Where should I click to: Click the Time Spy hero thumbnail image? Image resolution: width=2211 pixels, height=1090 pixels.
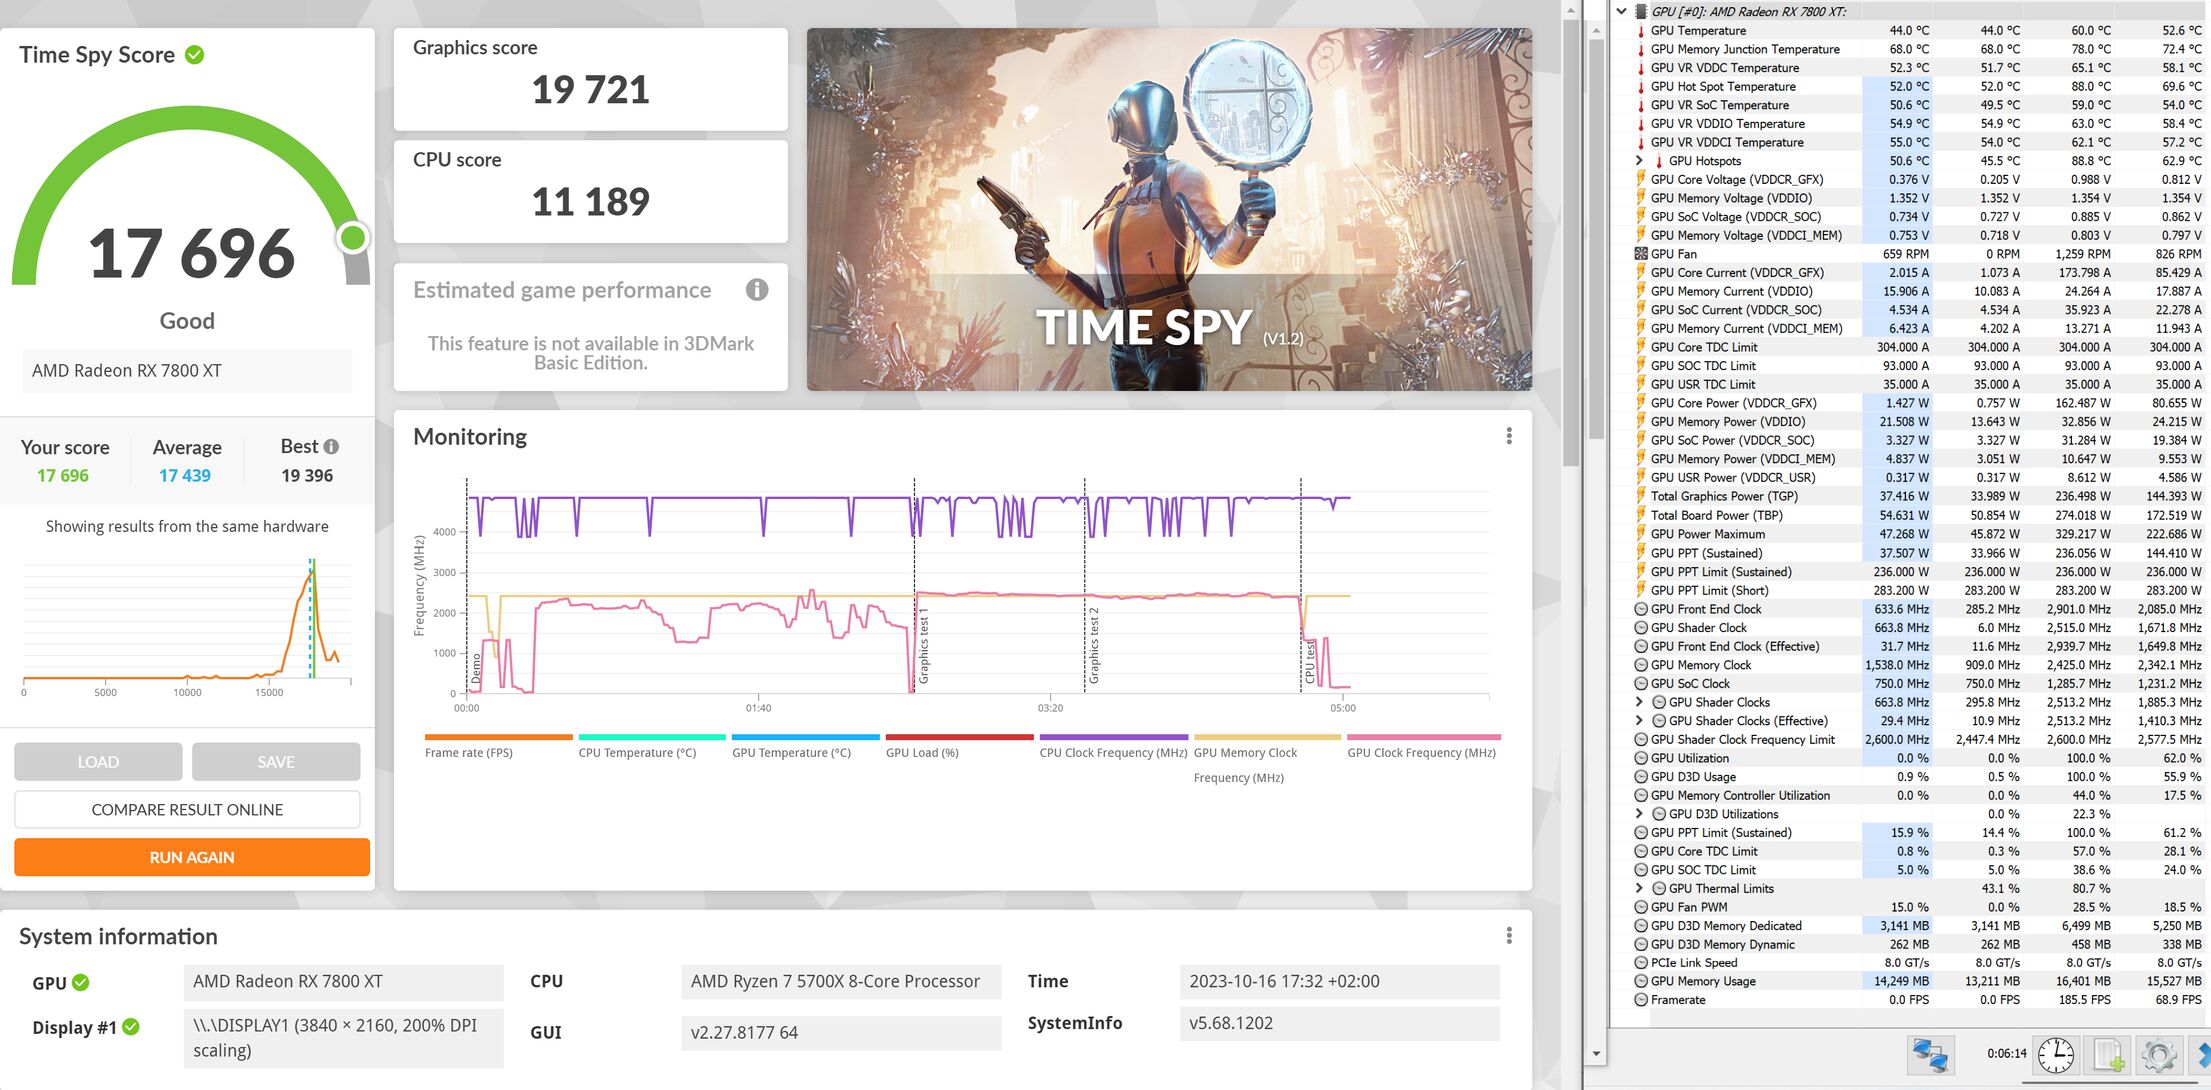click(x=1169, y=209)
